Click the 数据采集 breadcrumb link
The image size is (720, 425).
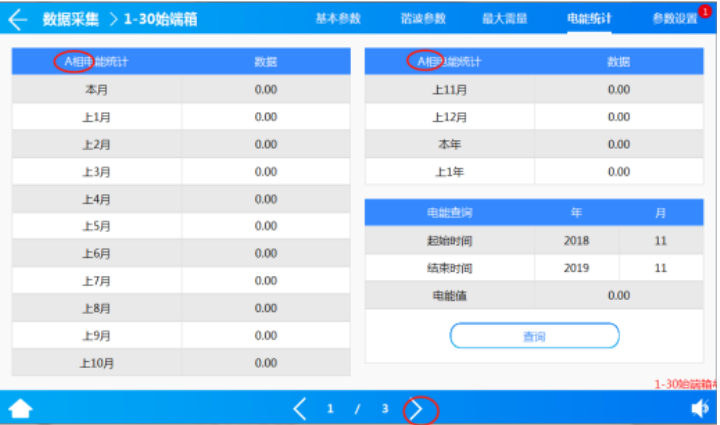point(71,19)
